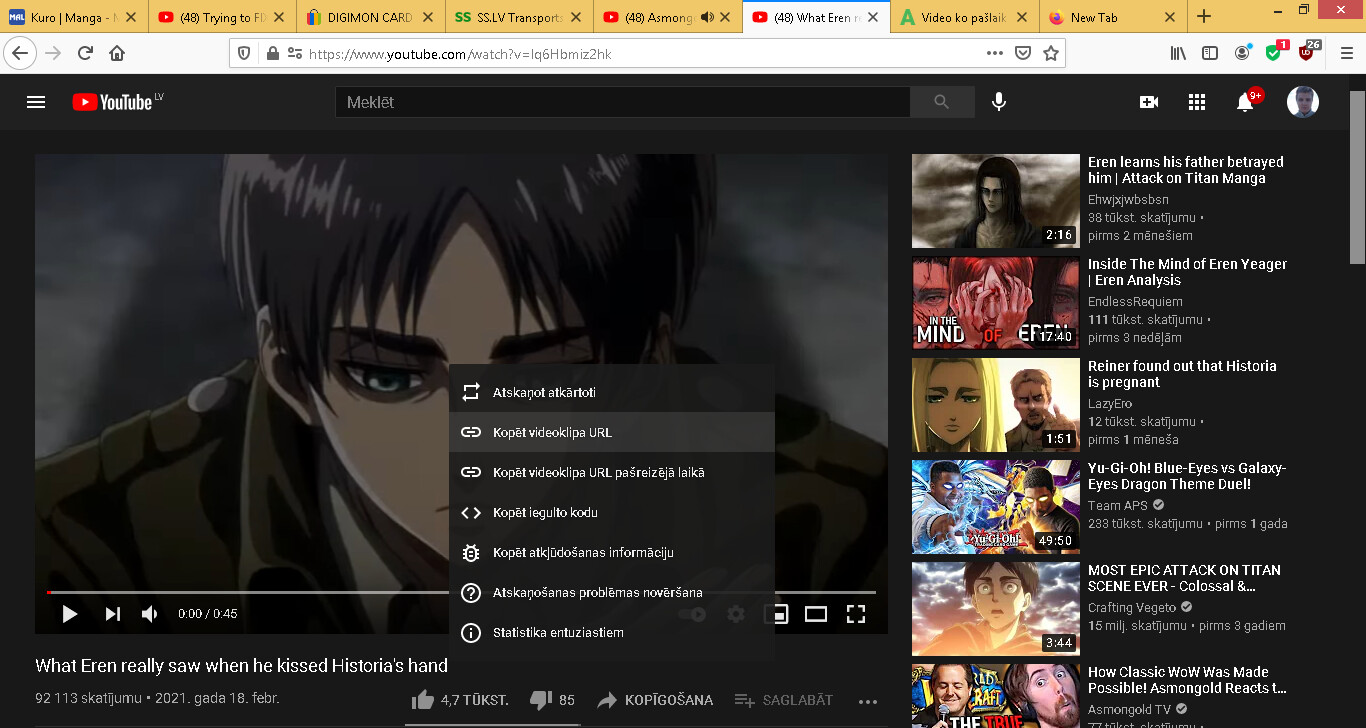Click the video progress seek bar

(250, 592)
